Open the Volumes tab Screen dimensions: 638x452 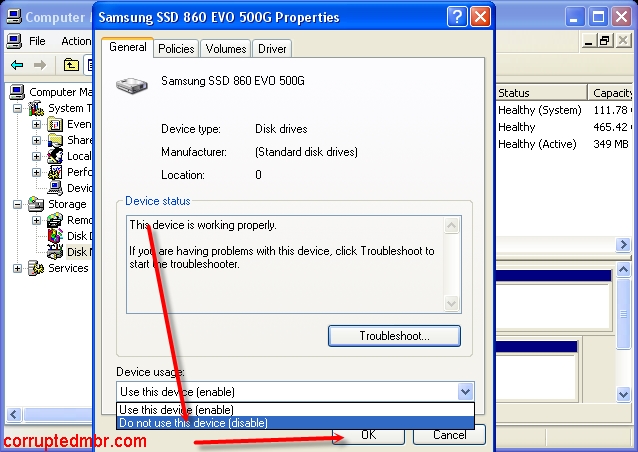coord(226,49)
